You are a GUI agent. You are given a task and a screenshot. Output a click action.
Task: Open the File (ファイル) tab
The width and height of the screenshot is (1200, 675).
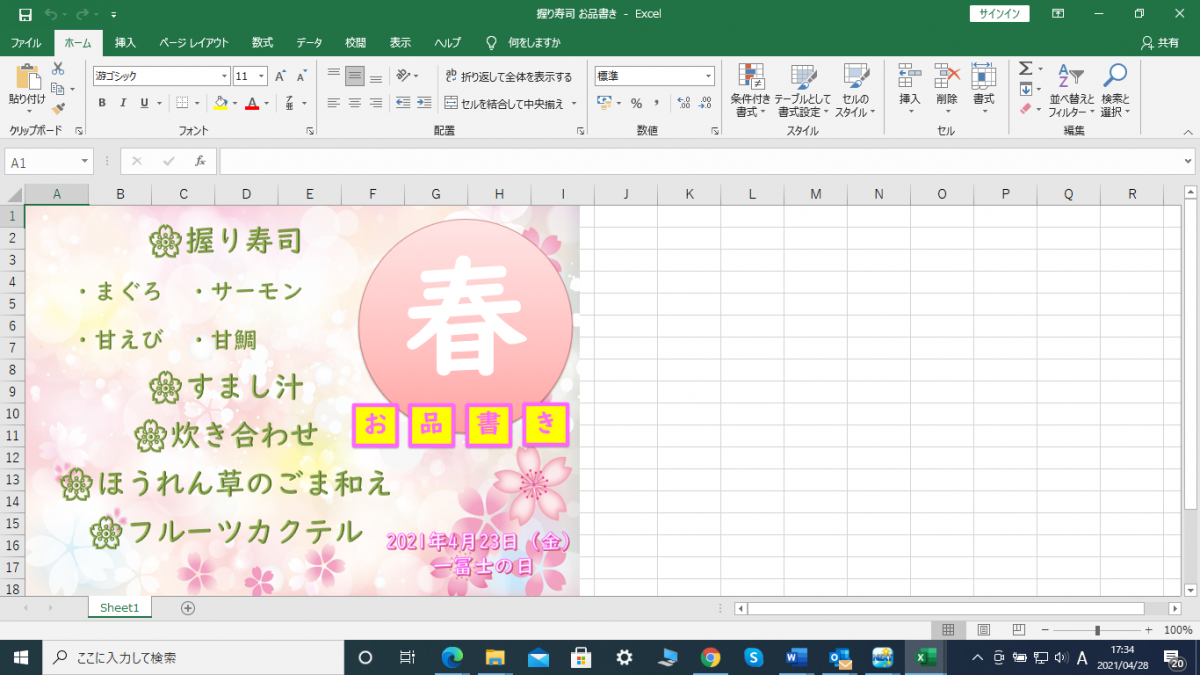(25, 43)
